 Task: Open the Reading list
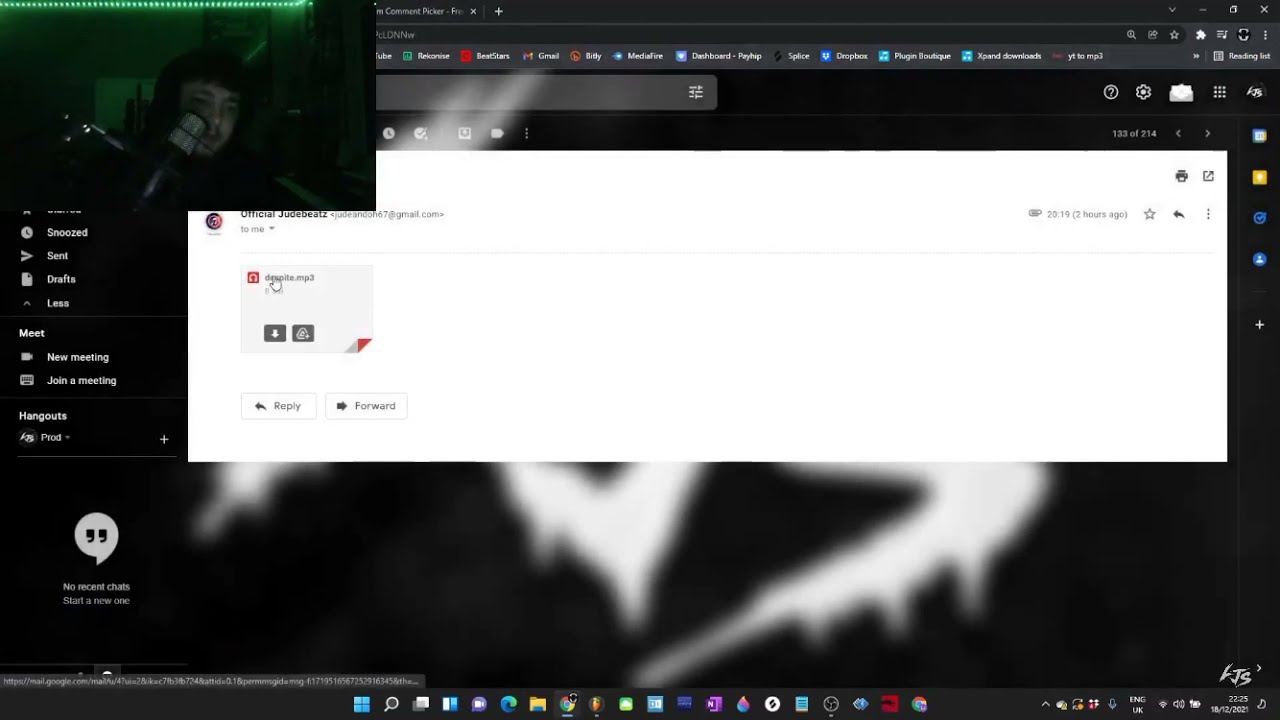point(1241,56)
